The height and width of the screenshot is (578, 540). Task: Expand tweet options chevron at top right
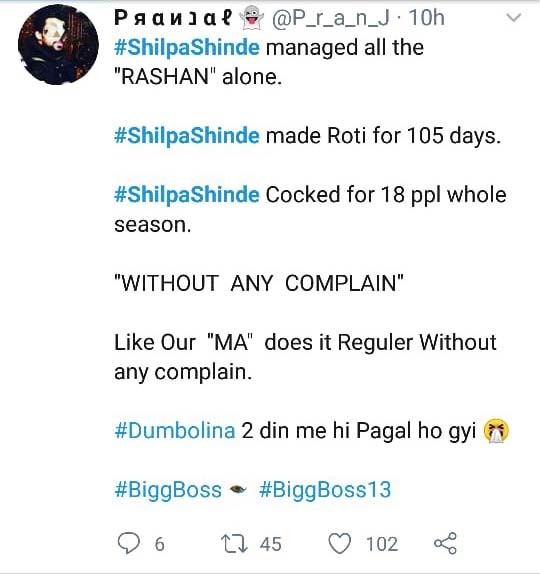[513, 18]
